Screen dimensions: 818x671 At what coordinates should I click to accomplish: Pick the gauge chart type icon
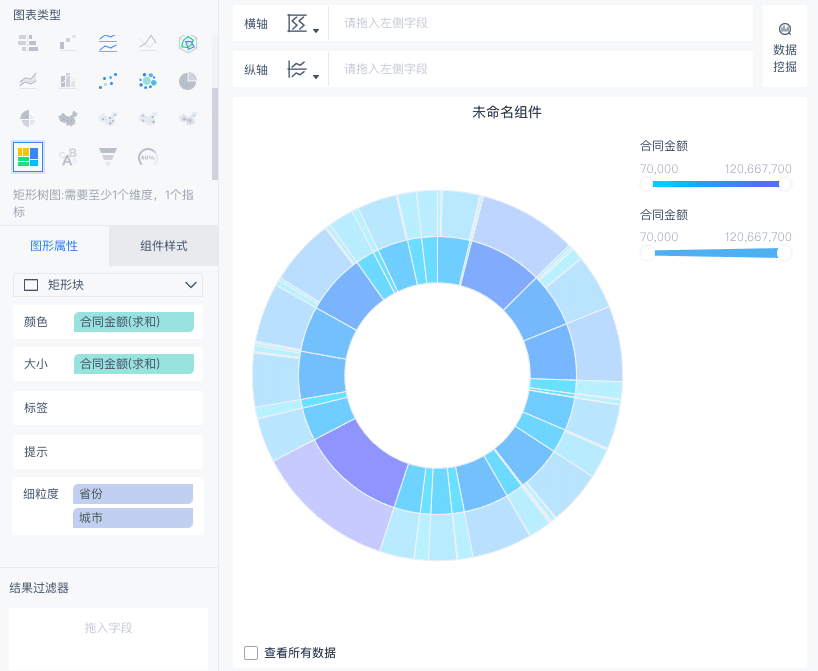148,157
